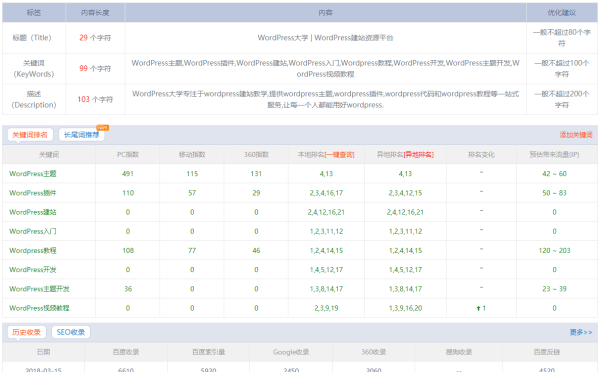Click the 360收录 column header

374,352
